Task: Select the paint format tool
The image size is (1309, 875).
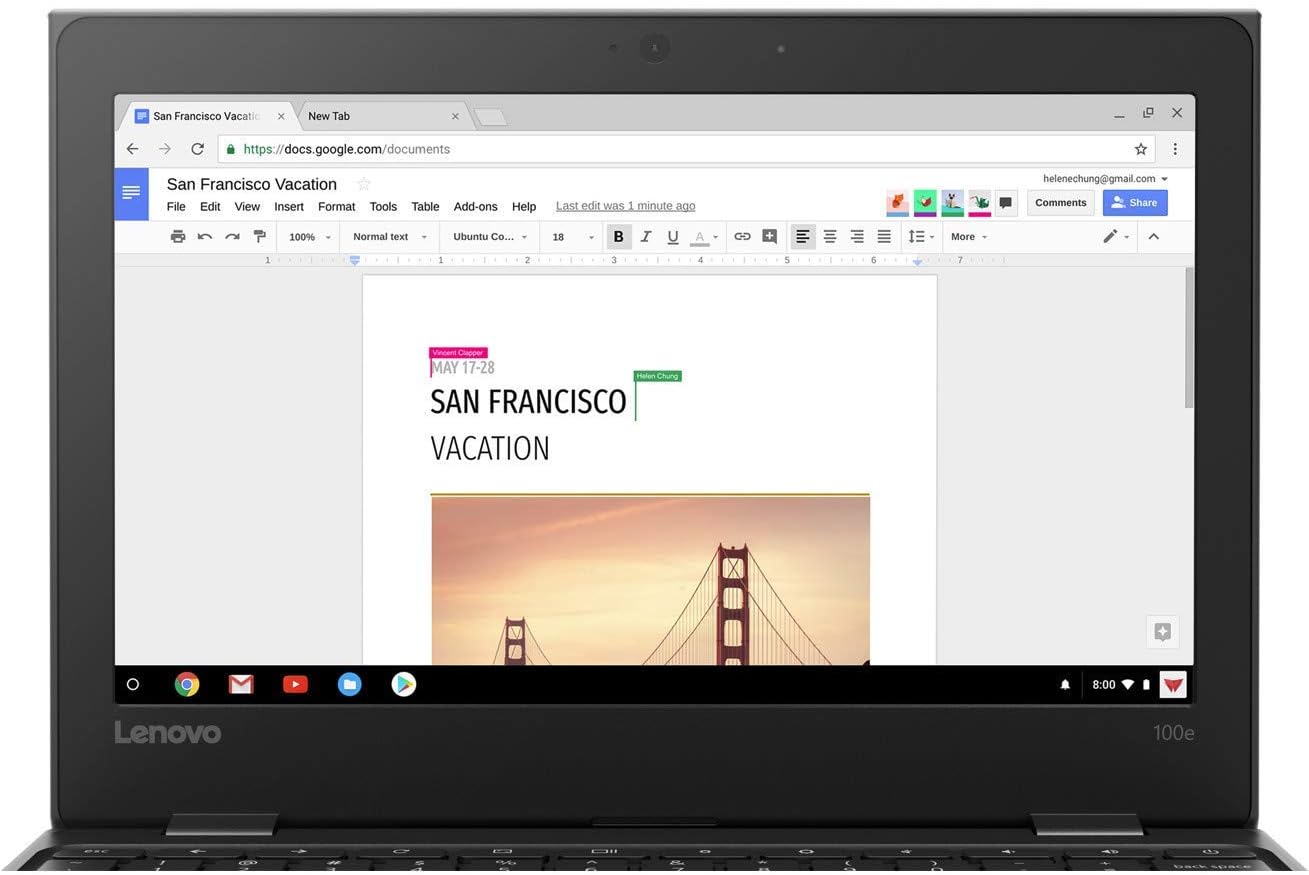Action: pos(260,237)
